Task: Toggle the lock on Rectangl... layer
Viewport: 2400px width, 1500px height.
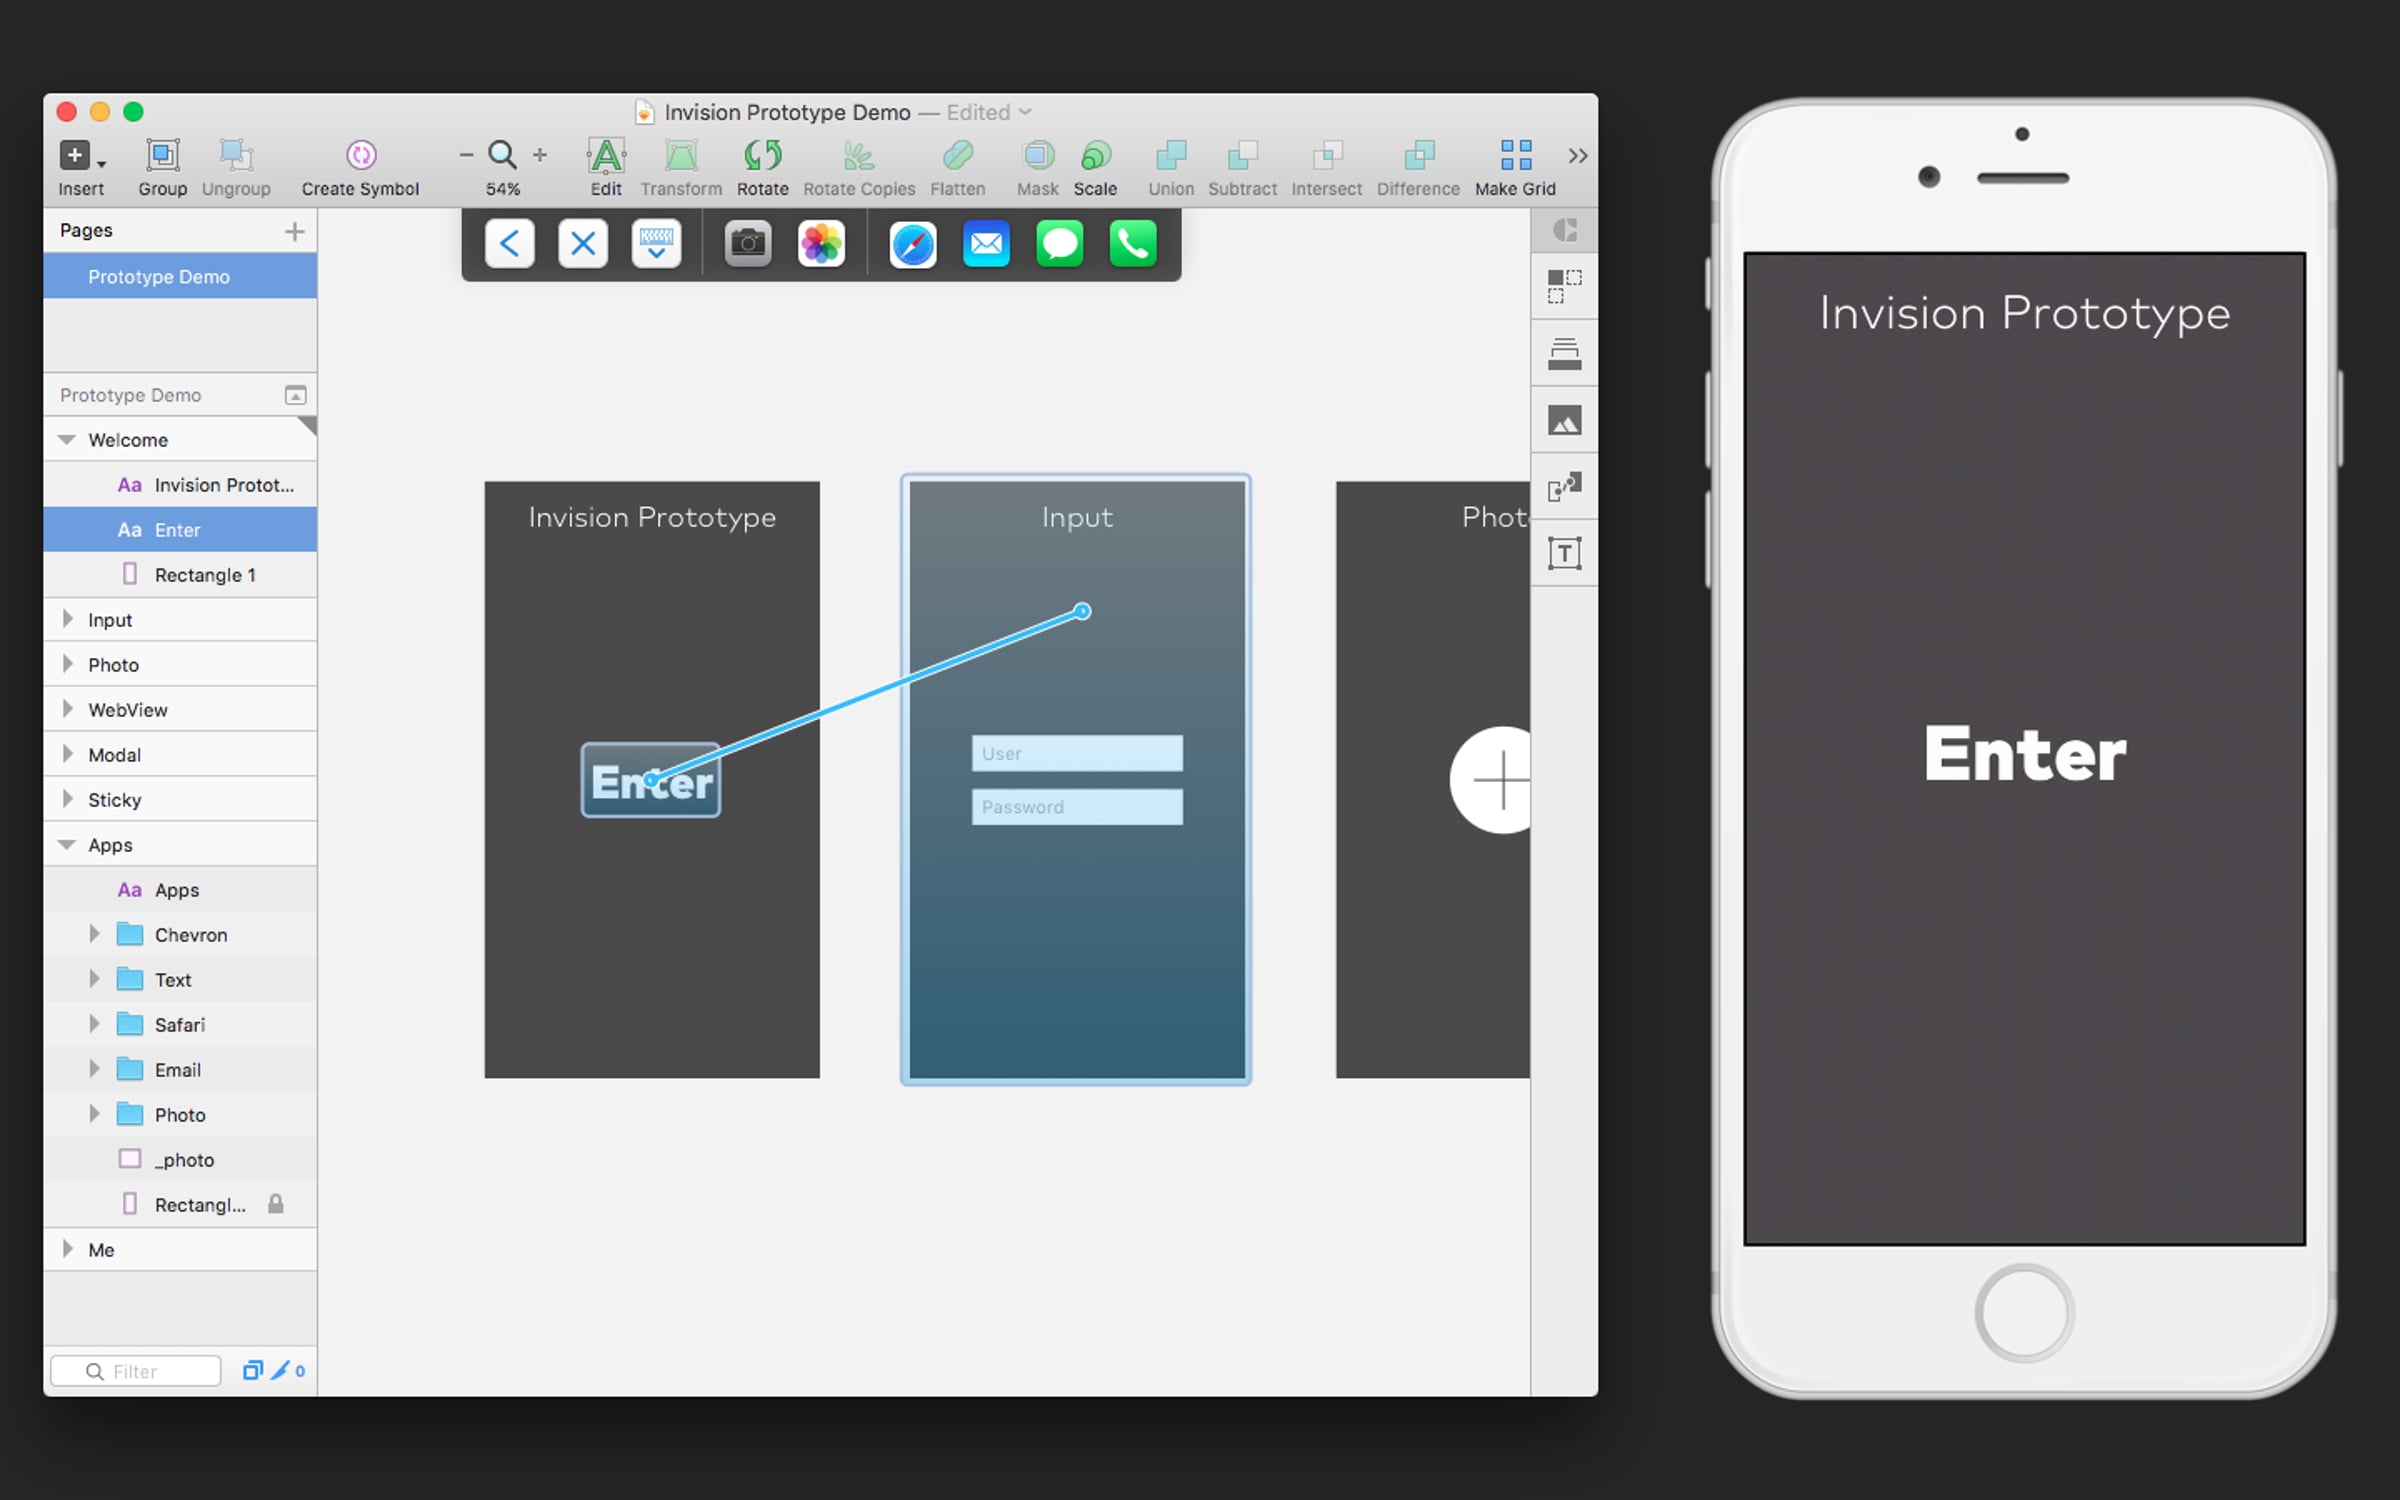Action: coord(276,1204)
